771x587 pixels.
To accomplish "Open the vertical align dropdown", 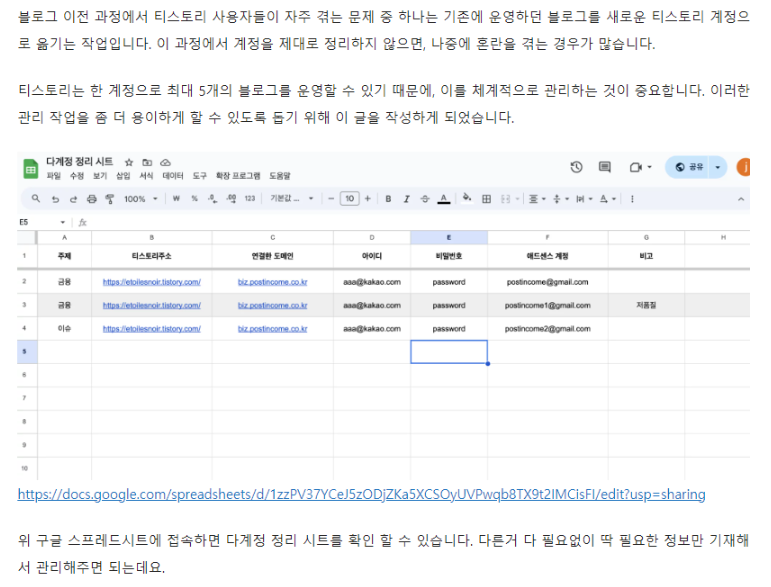I will (x=561, y=199).
